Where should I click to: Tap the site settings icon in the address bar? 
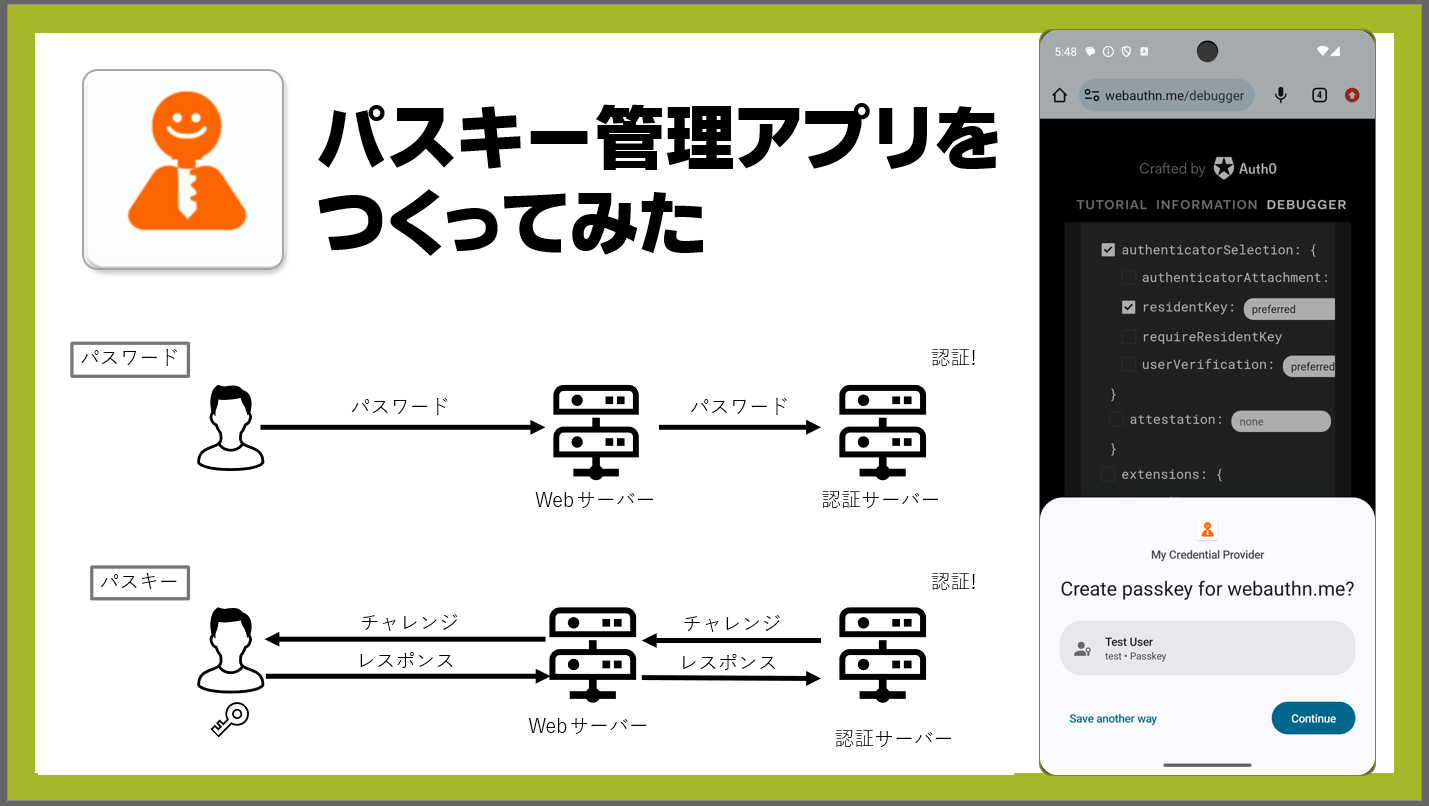[x=1092, y=95]
